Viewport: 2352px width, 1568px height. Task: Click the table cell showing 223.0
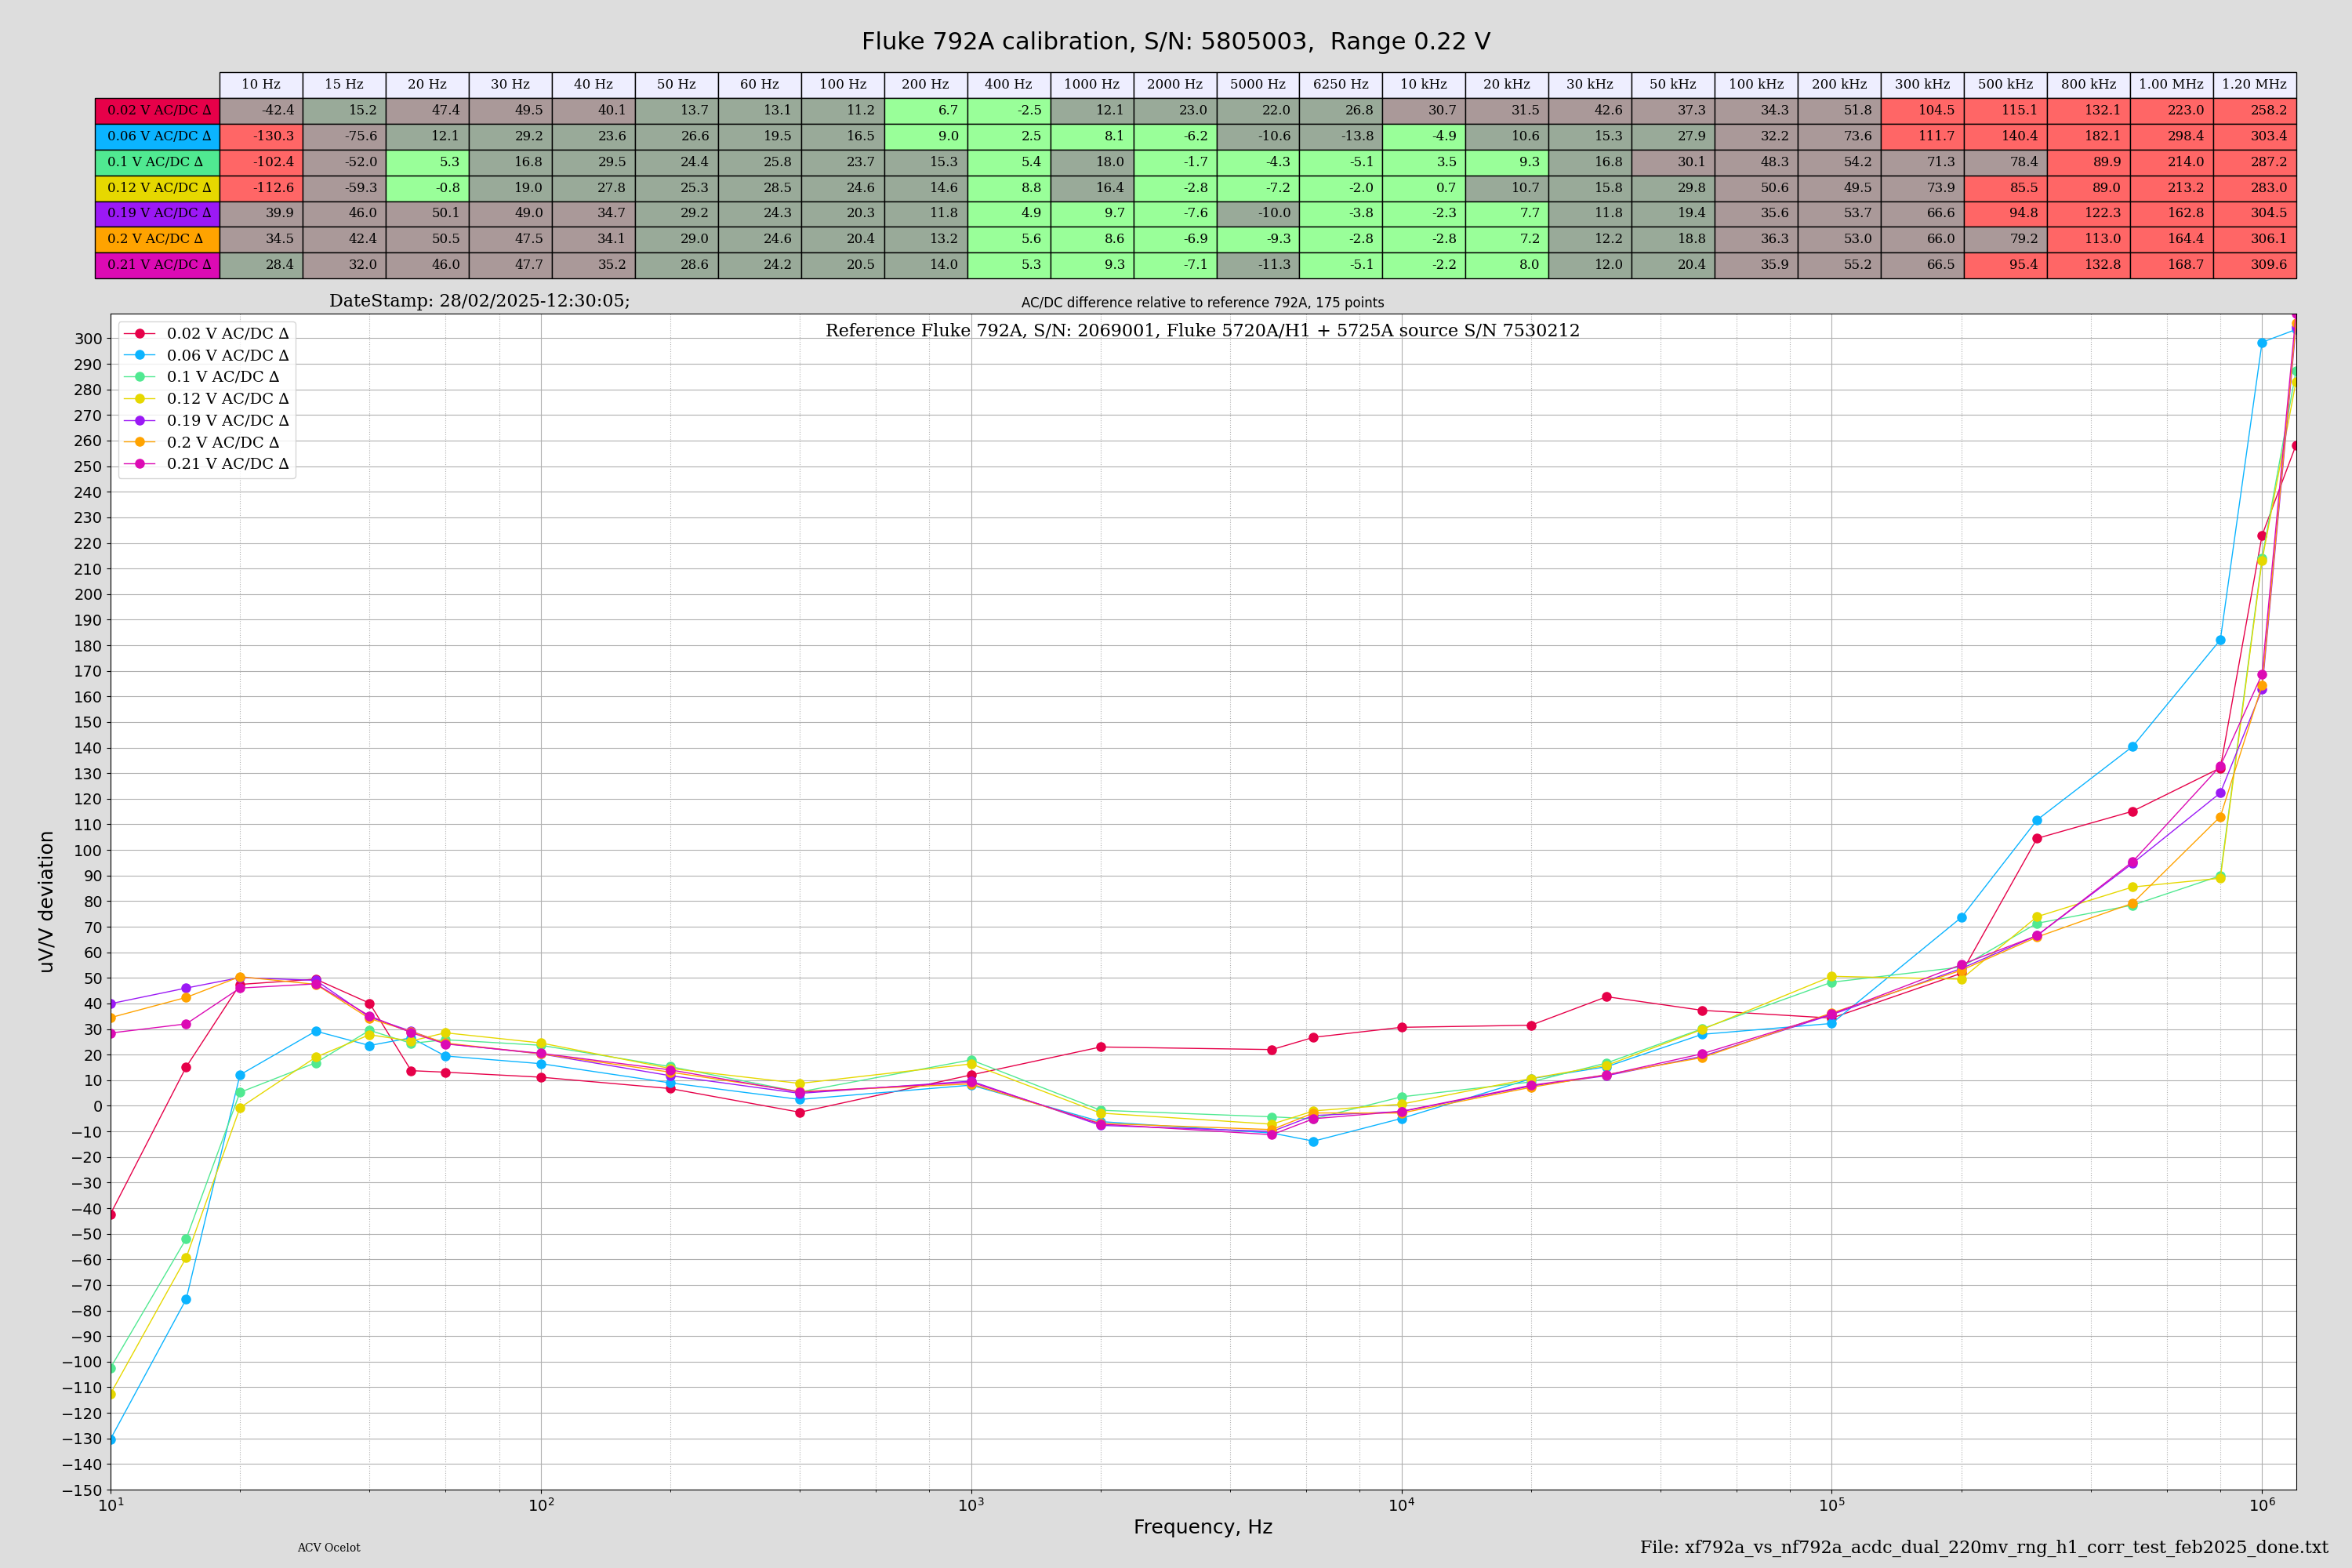click(x=2172, y=110)
